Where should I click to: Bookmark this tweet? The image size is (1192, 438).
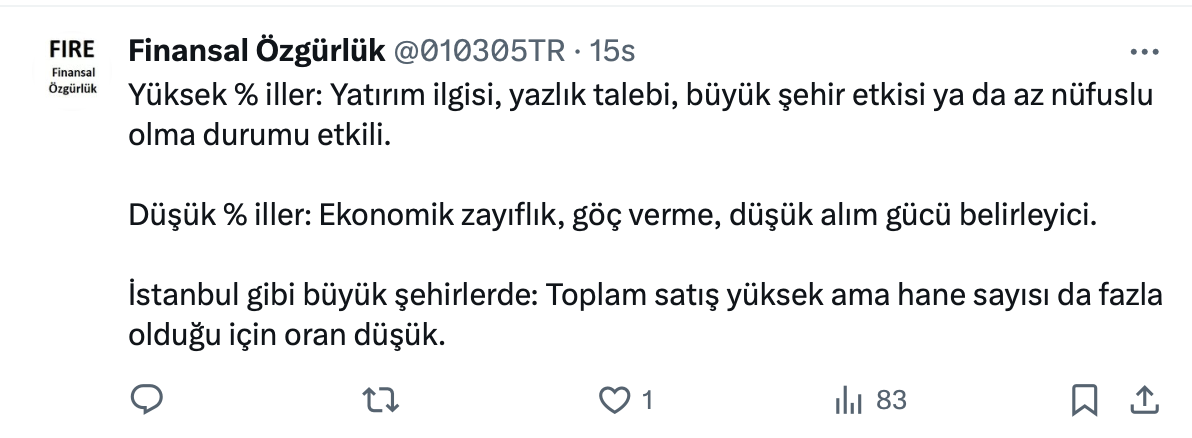tap(1083, 400)
